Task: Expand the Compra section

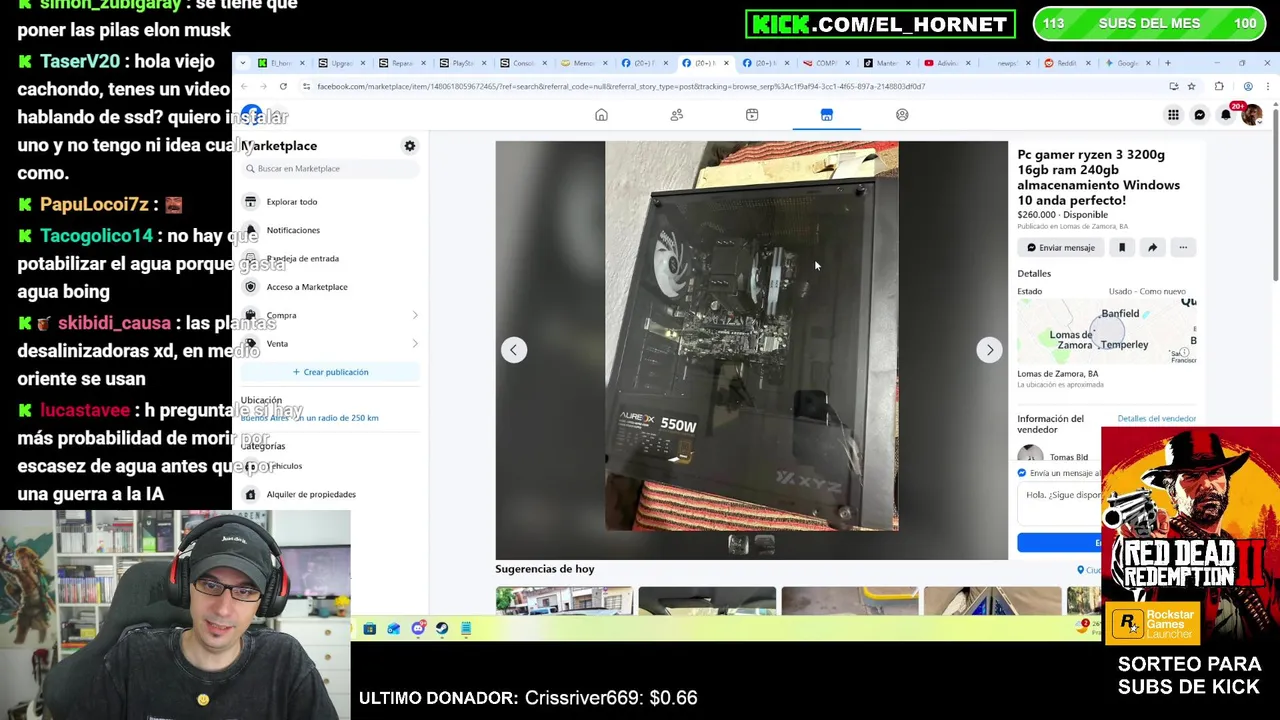Action: 330,315
